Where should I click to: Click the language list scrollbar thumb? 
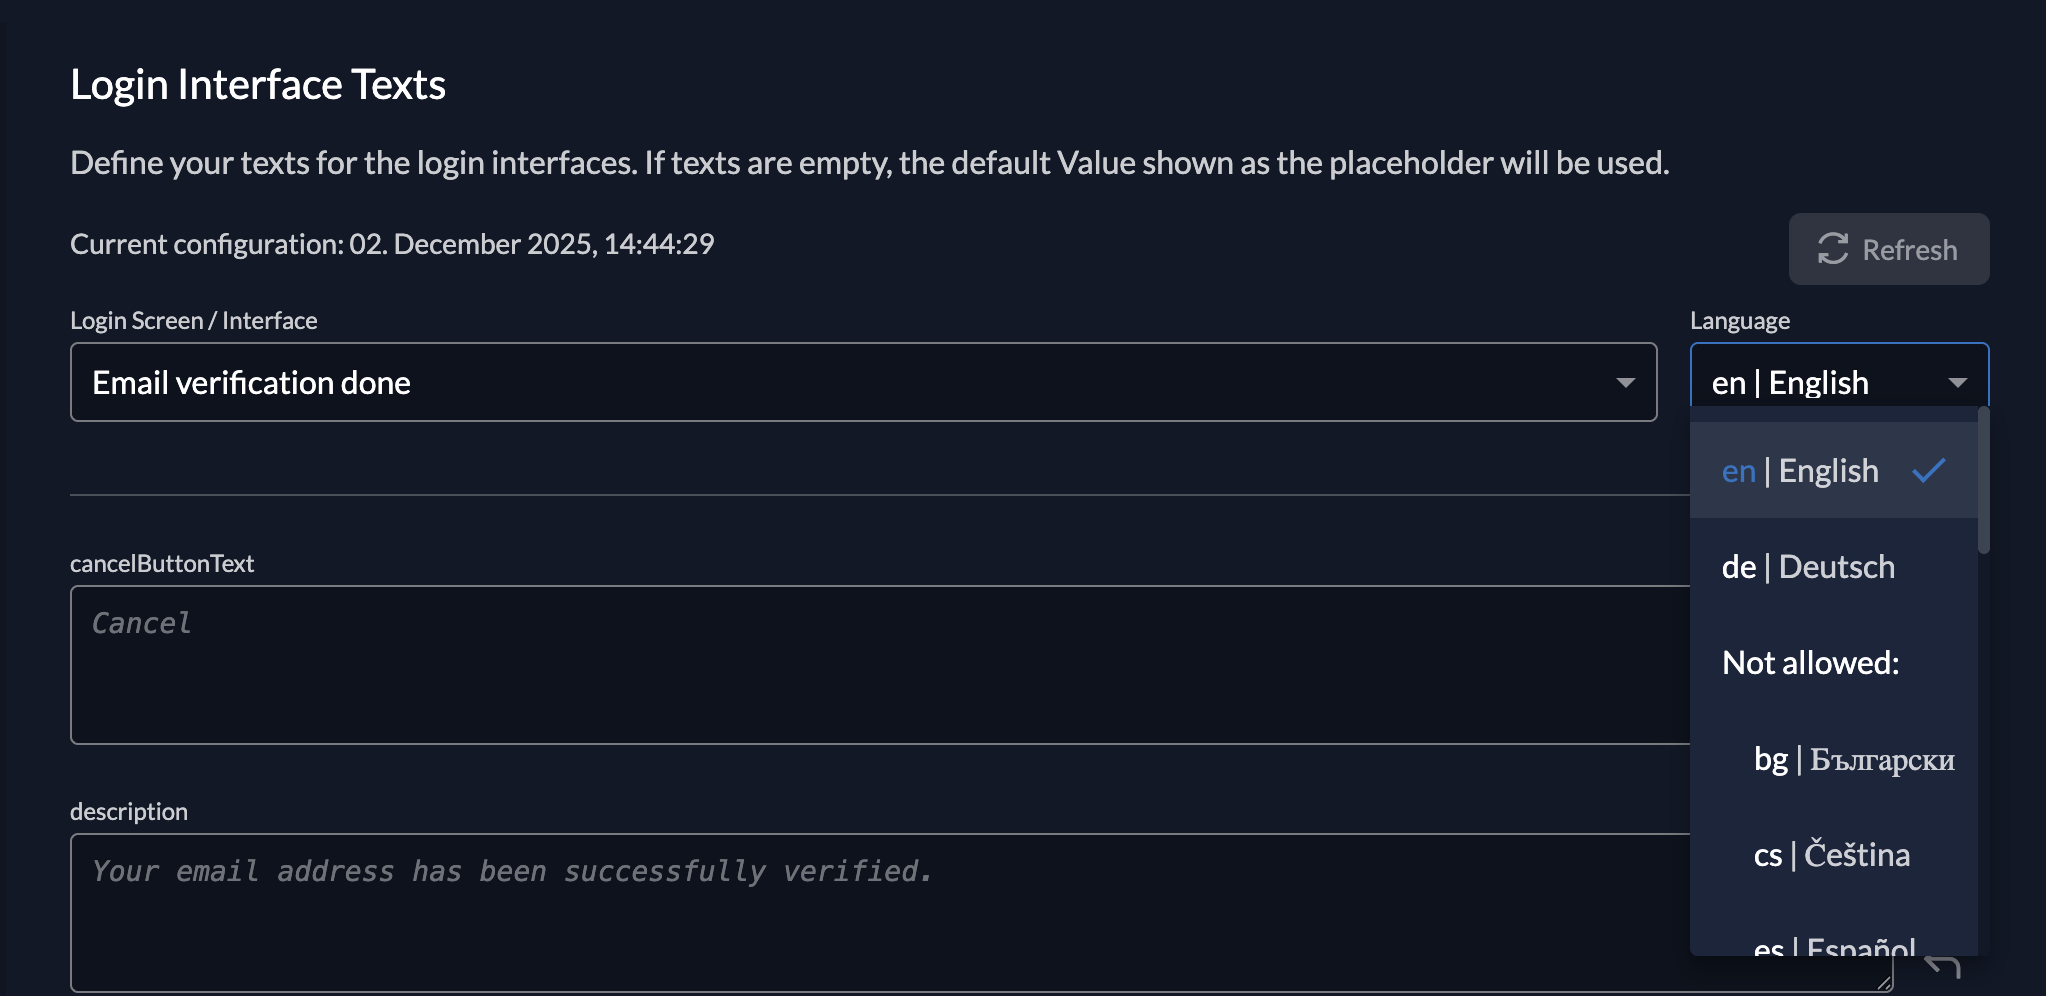[1983, 480]
